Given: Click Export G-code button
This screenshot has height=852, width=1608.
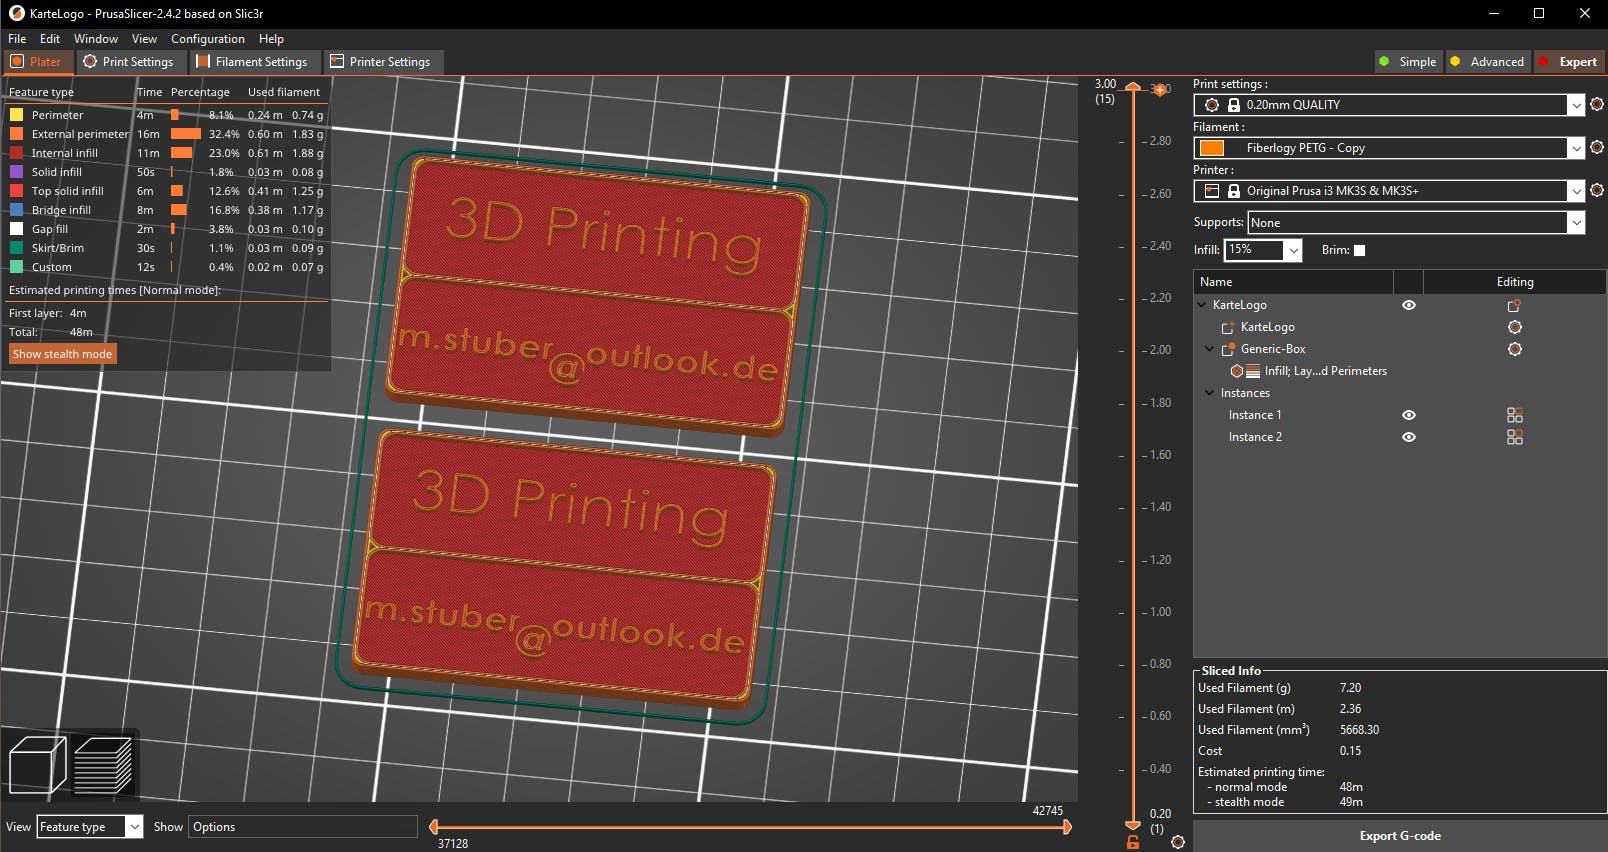Looking at the screenshot, I should click(x=1400, y=836).
